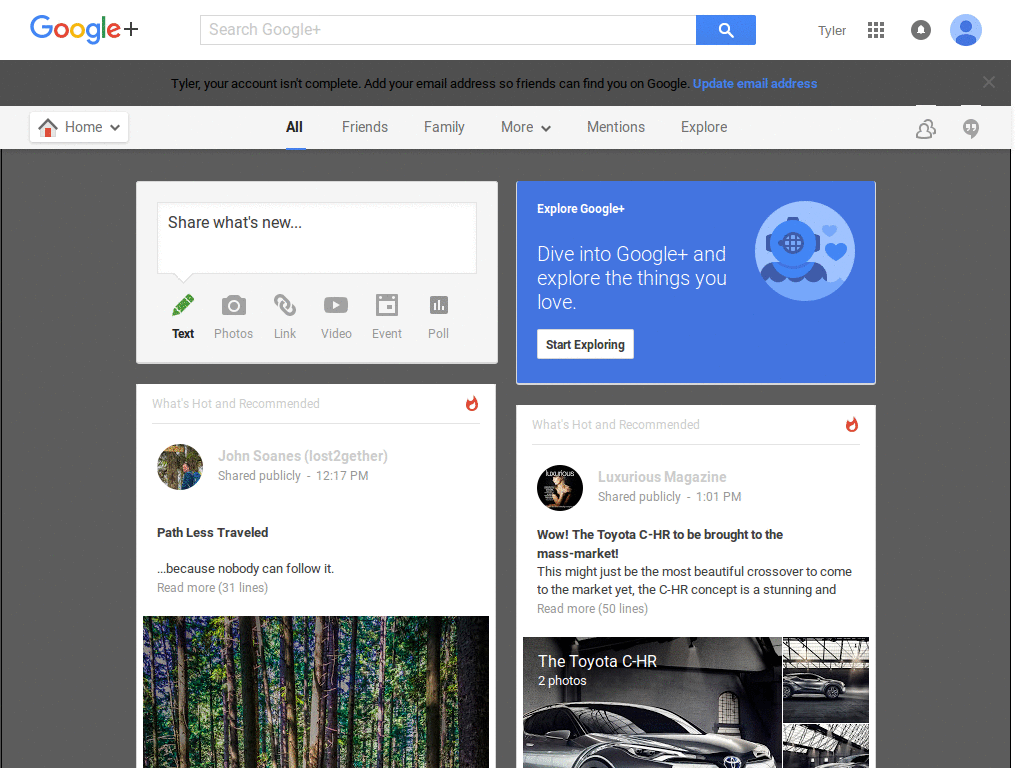Click the 1:01 PM post timestamp

click(718, 497)
